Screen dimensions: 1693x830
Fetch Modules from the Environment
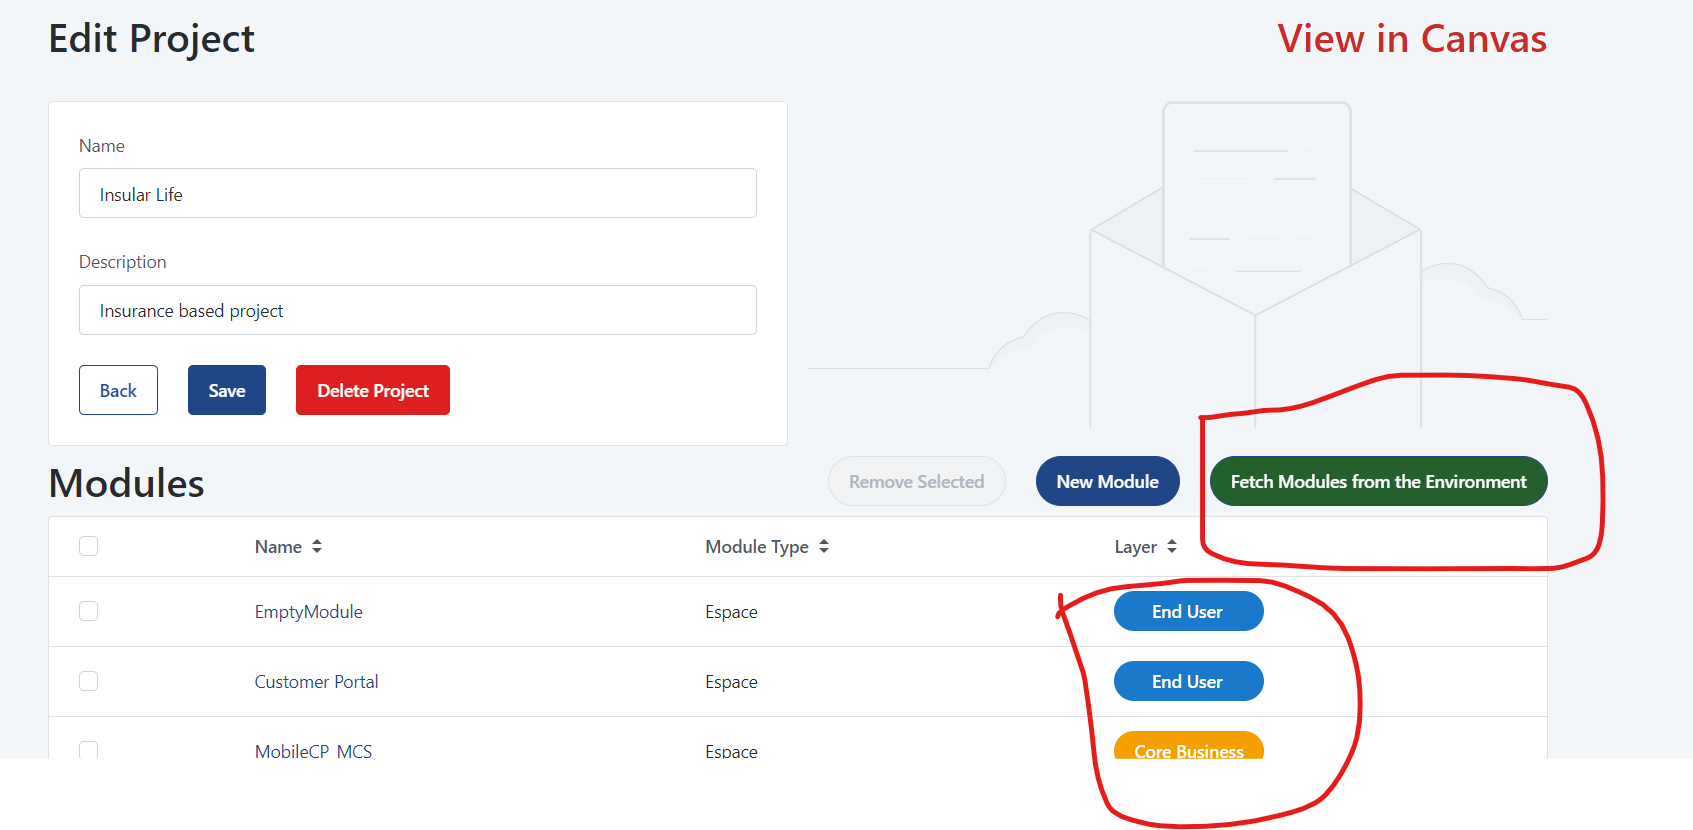(x=1378, y=482)
